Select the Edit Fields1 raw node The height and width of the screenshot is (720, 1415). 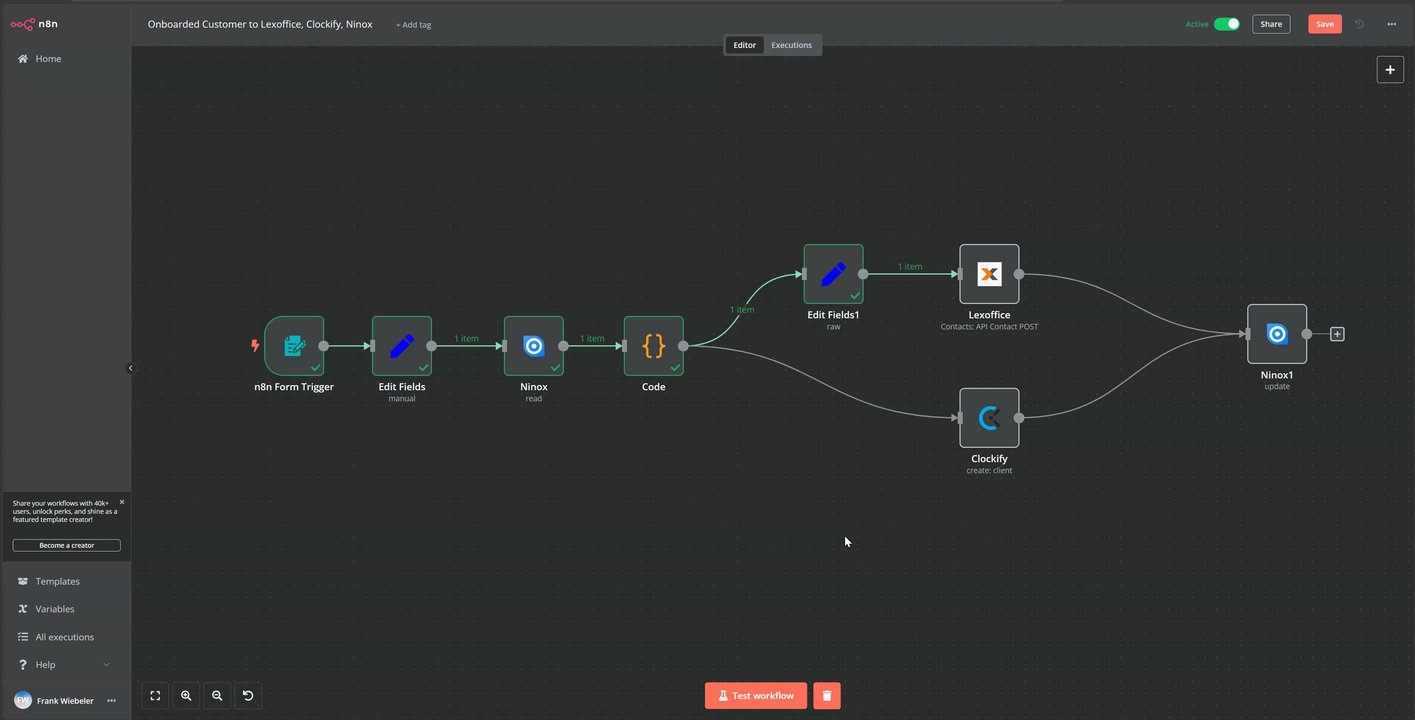[834, 274]
